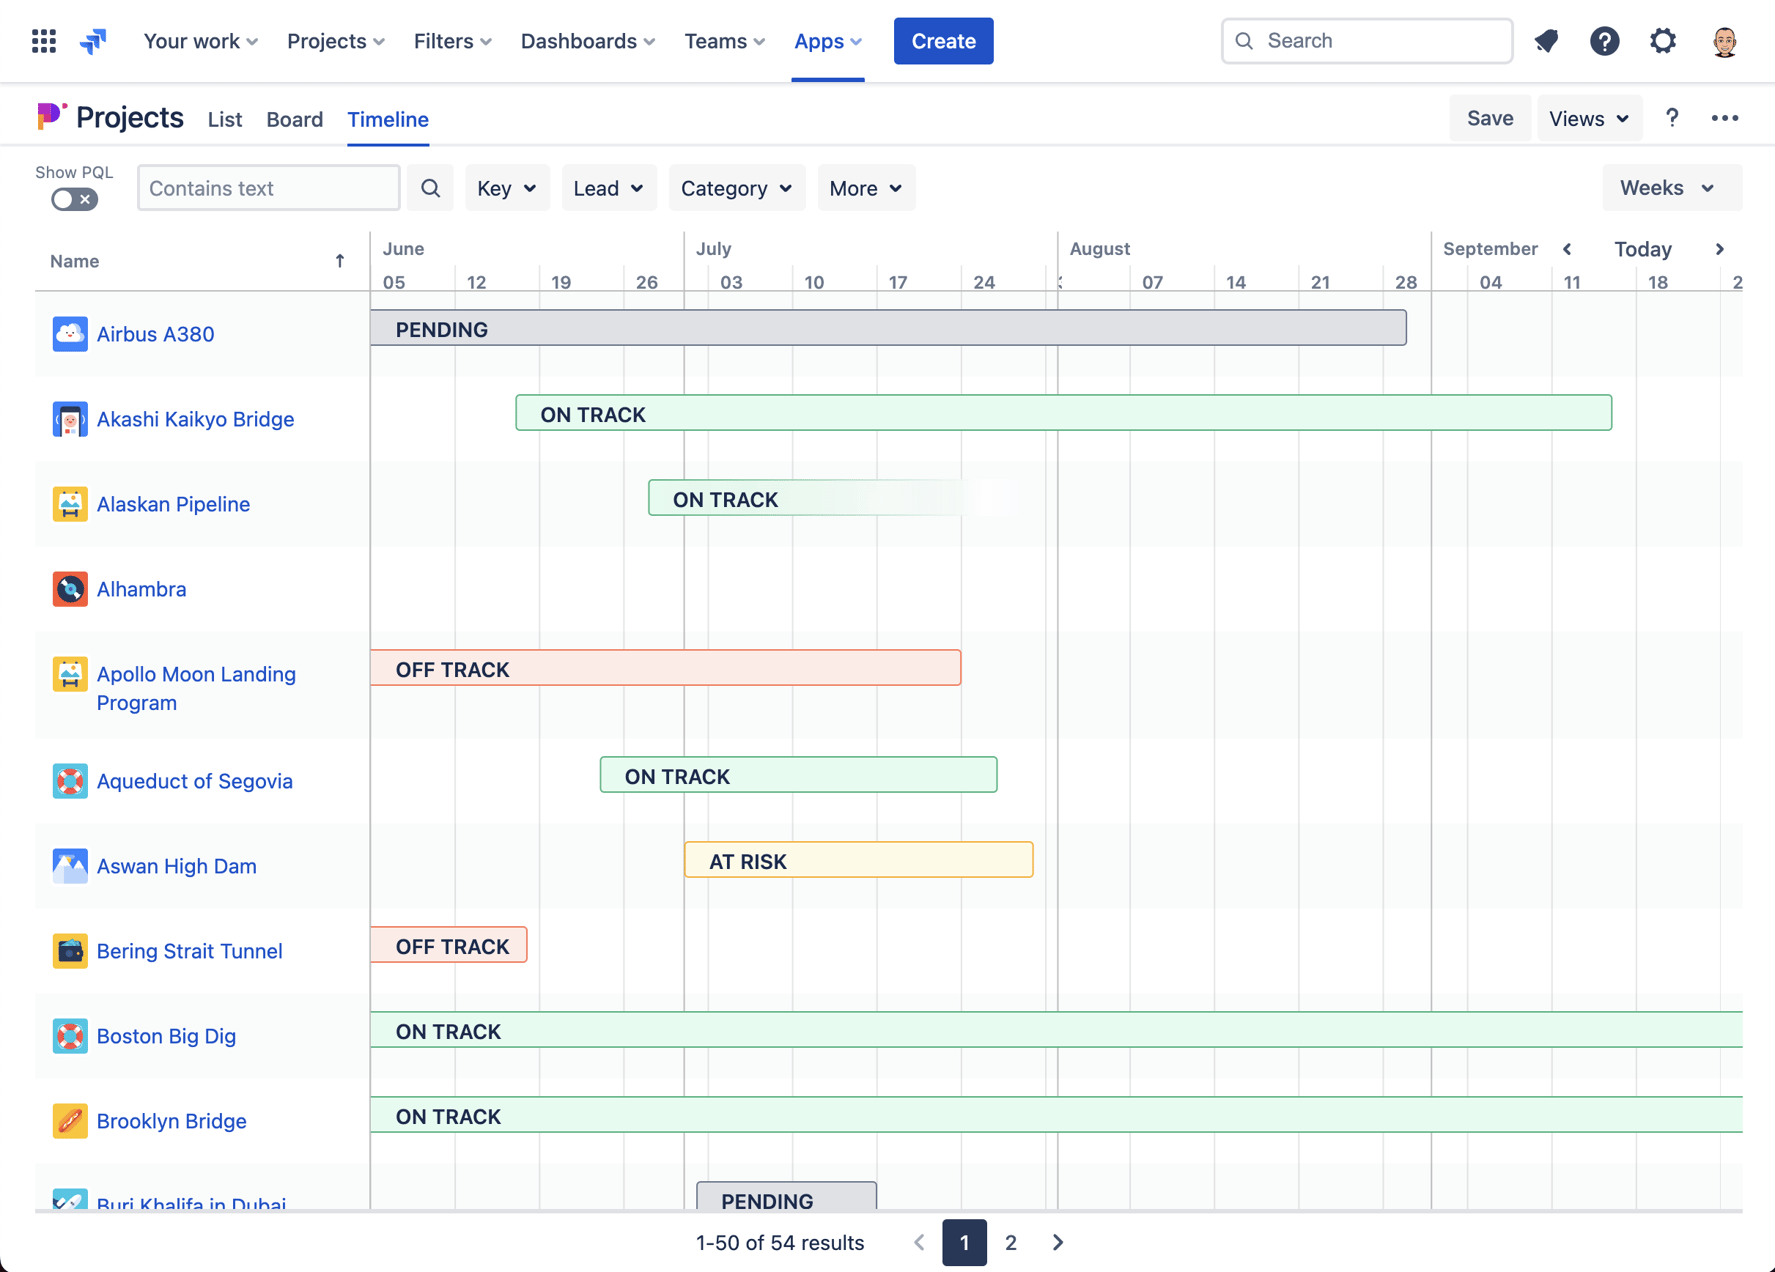1775x1272 pixels.
Task: Enable the Show PQL toggle
Action: click(73, 199)
